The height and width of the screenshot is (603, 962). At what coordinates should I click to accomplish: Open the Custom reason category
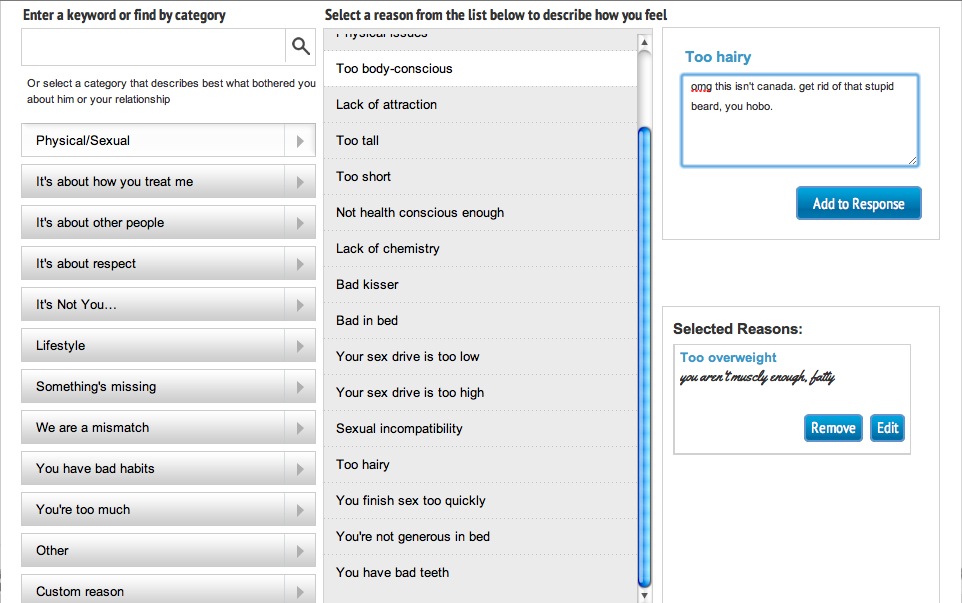168,589
